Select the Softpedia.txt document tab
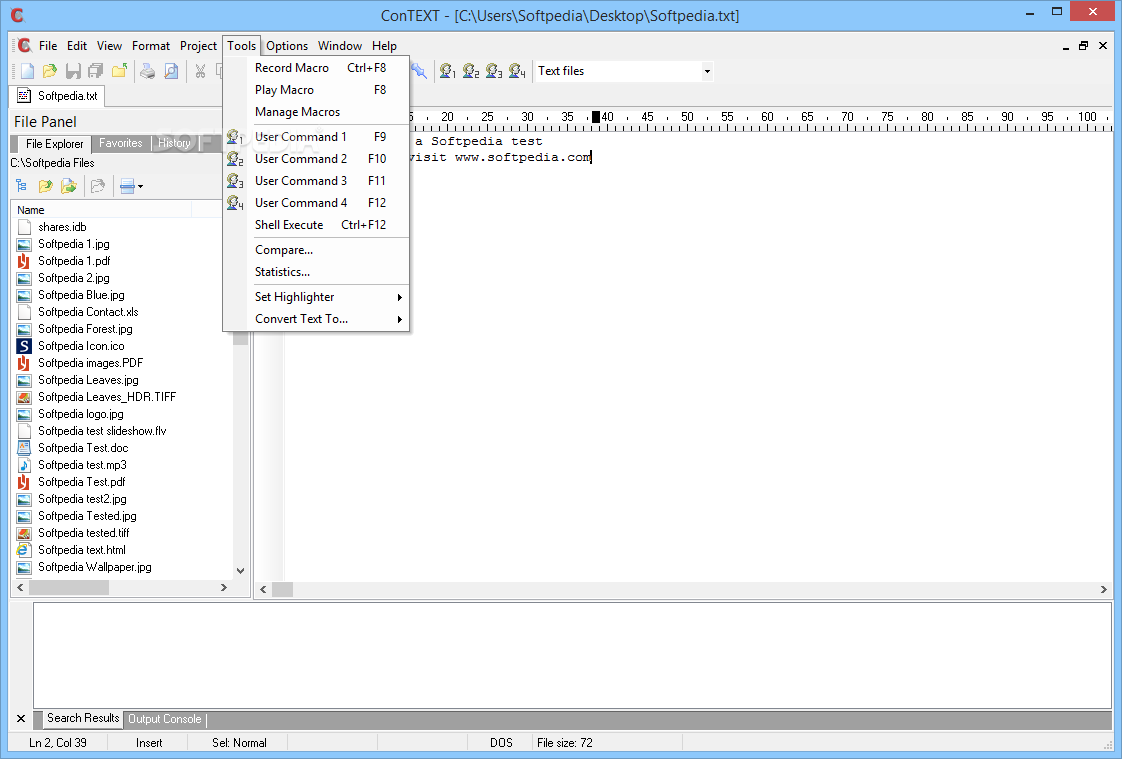Image resolution: width=1122 pixels, height=759 pixels. tap(57, 96)
